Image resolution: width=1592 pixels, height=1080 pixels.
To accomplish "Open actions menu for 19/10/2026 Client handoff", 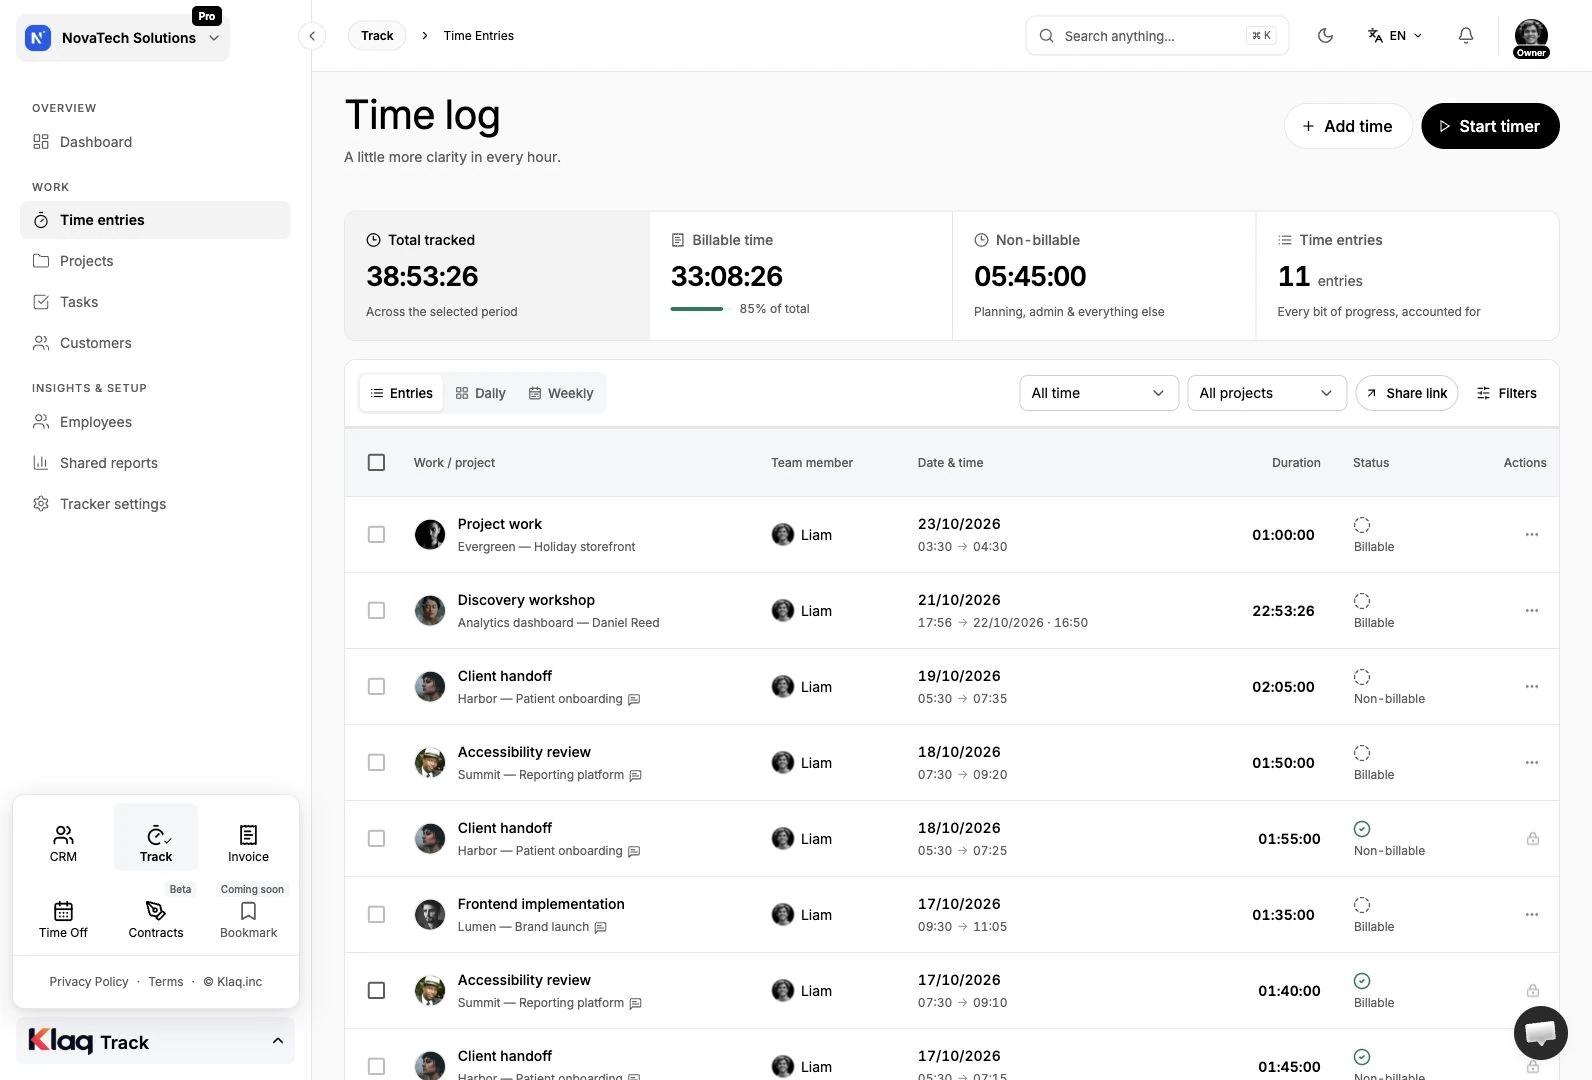I will 1532,687.
